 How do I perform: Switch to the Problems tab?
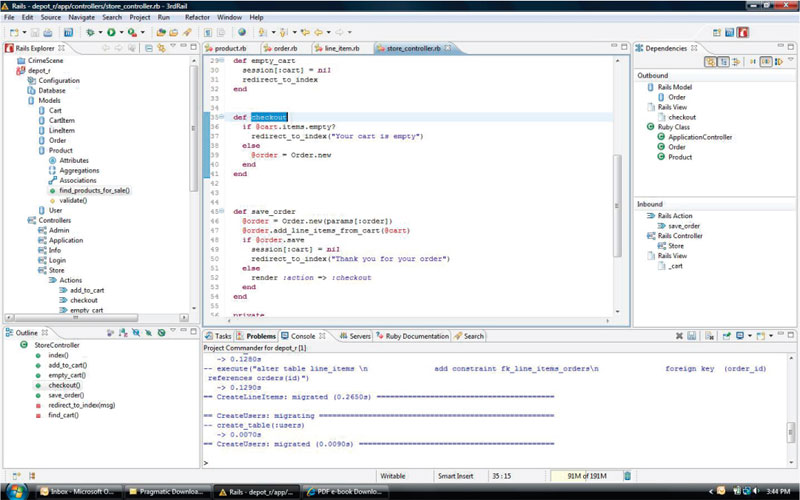pos(257,336)
